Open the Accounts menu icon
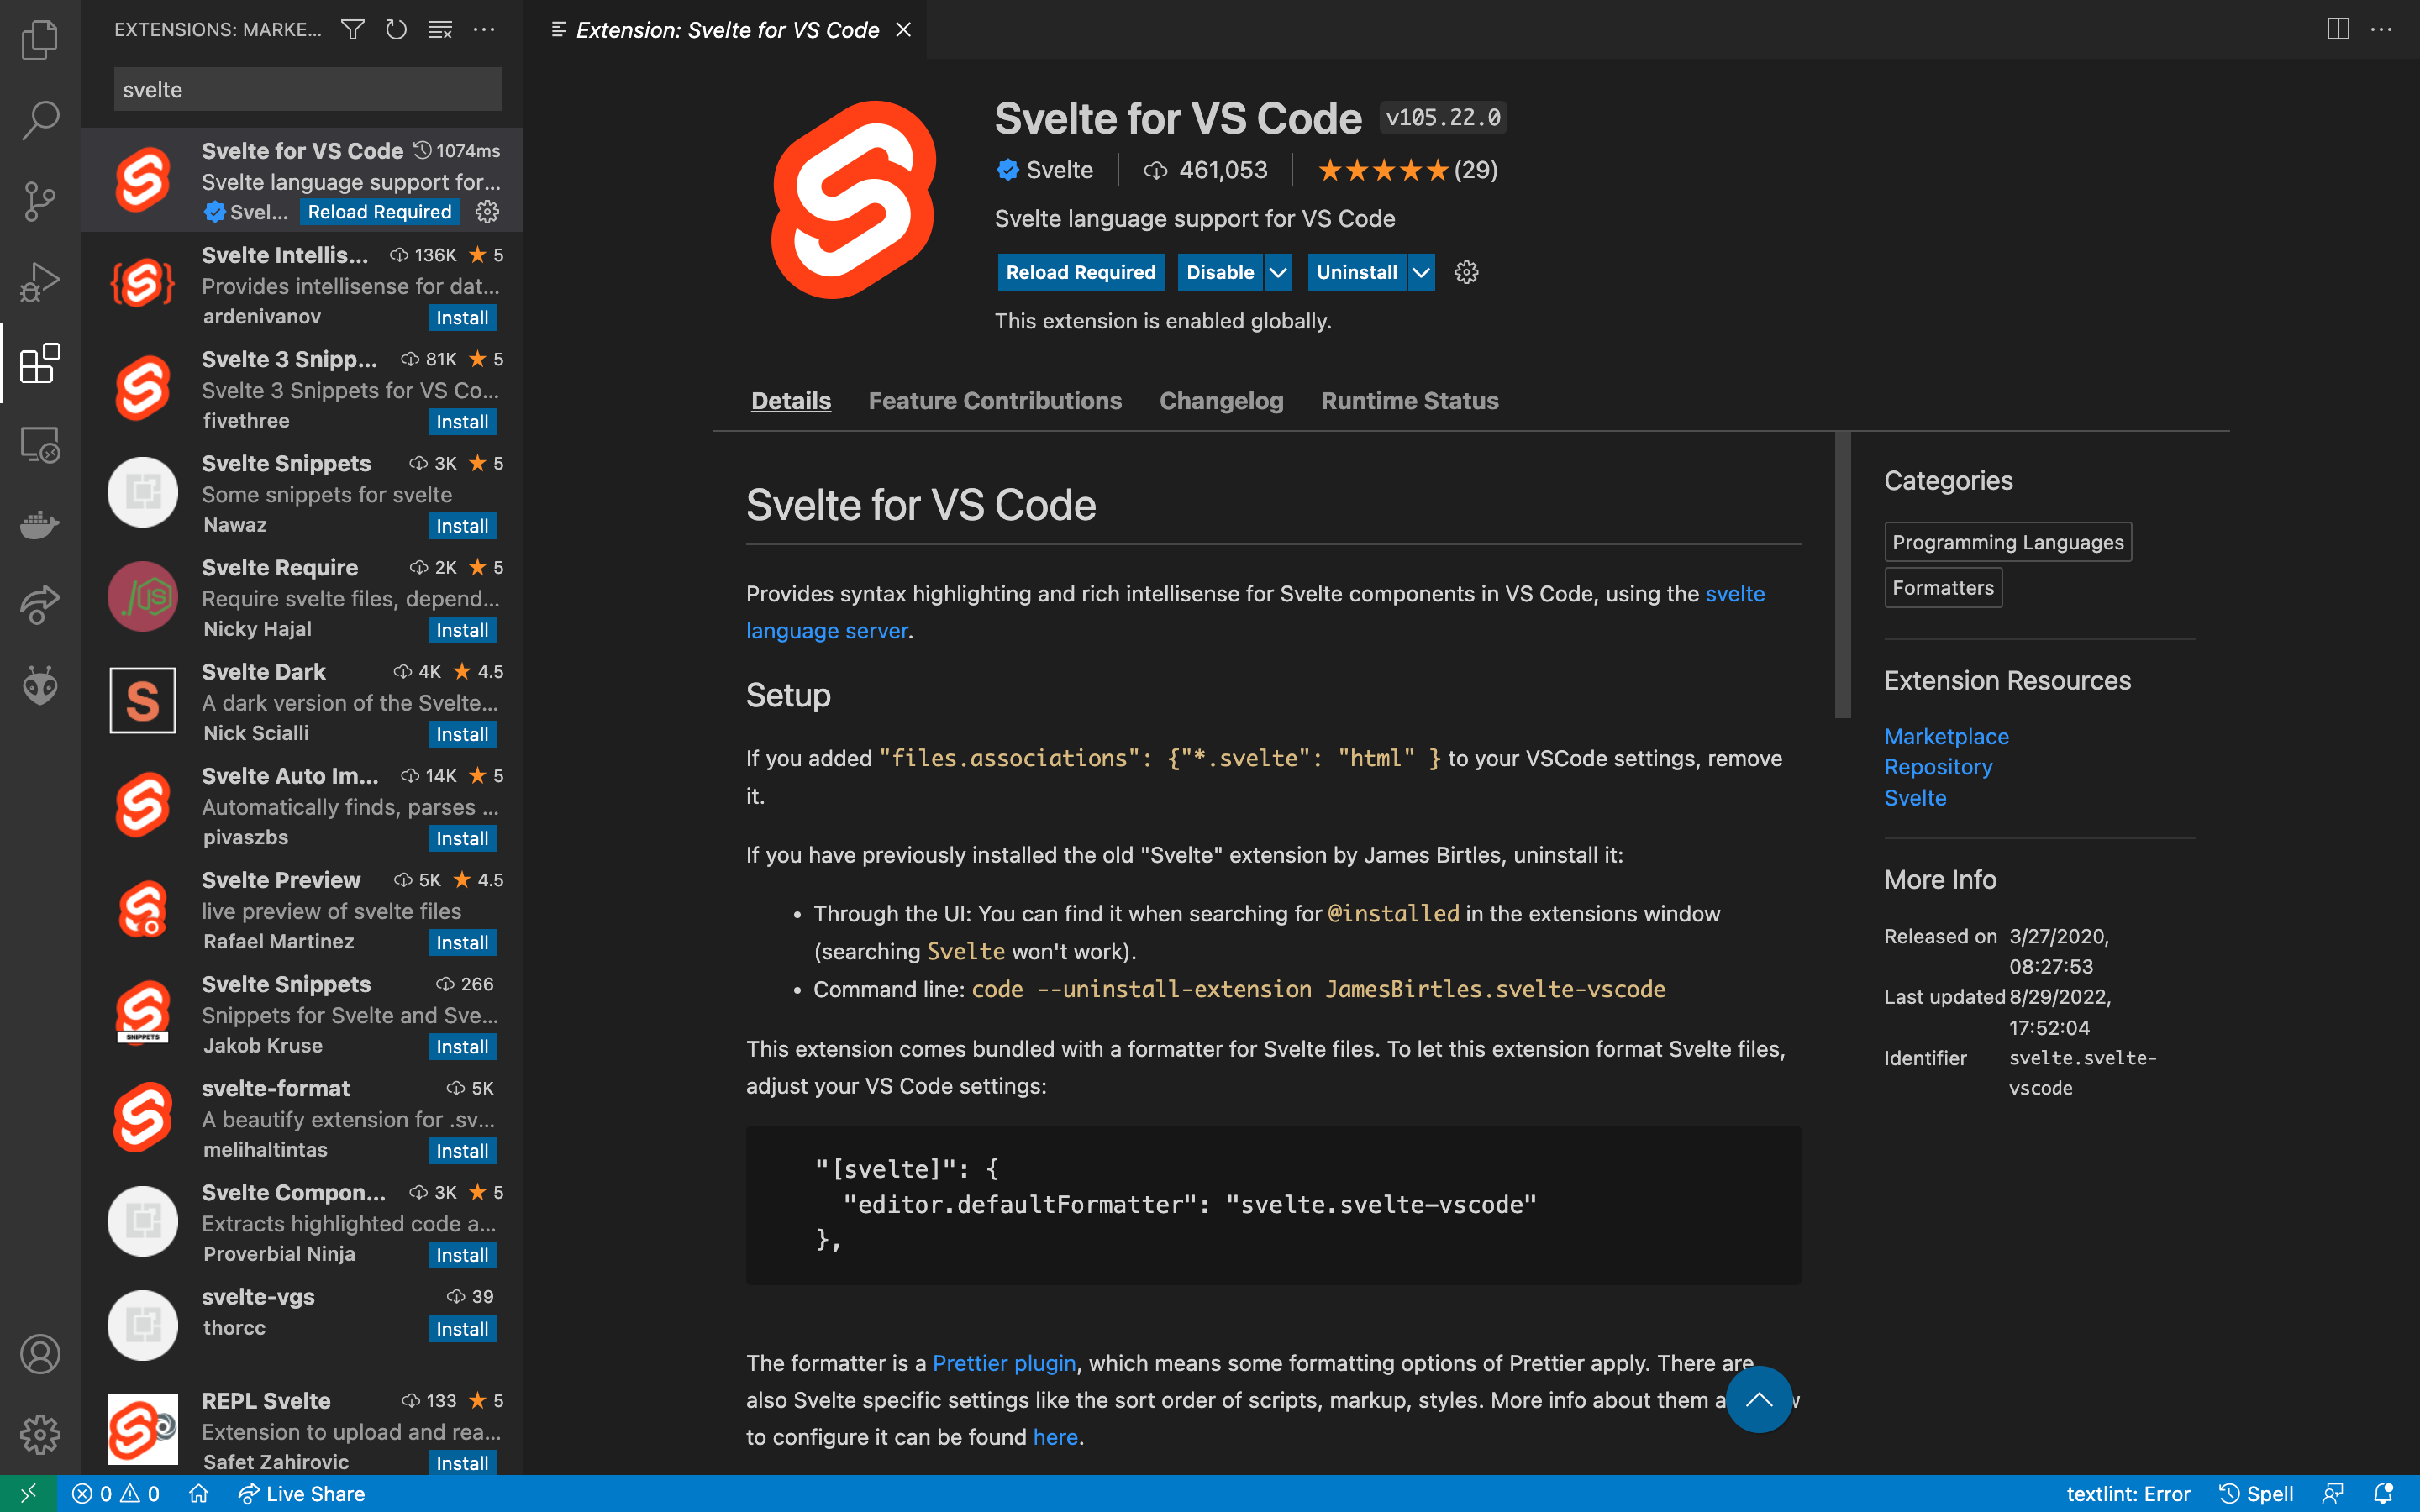Image resolution: width=2420 pixels, height=1512 pixels. [40, 1354]
